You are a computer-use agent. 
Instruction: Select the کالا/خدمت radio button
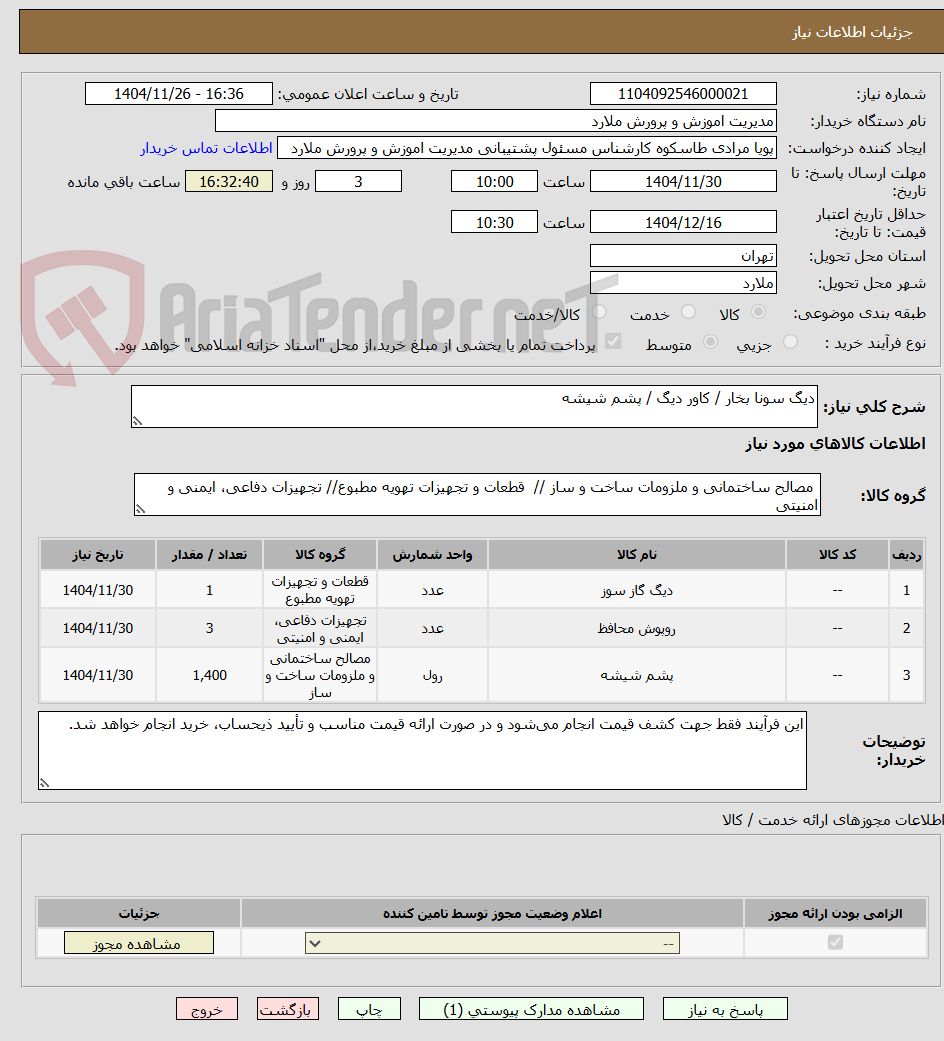599,312
